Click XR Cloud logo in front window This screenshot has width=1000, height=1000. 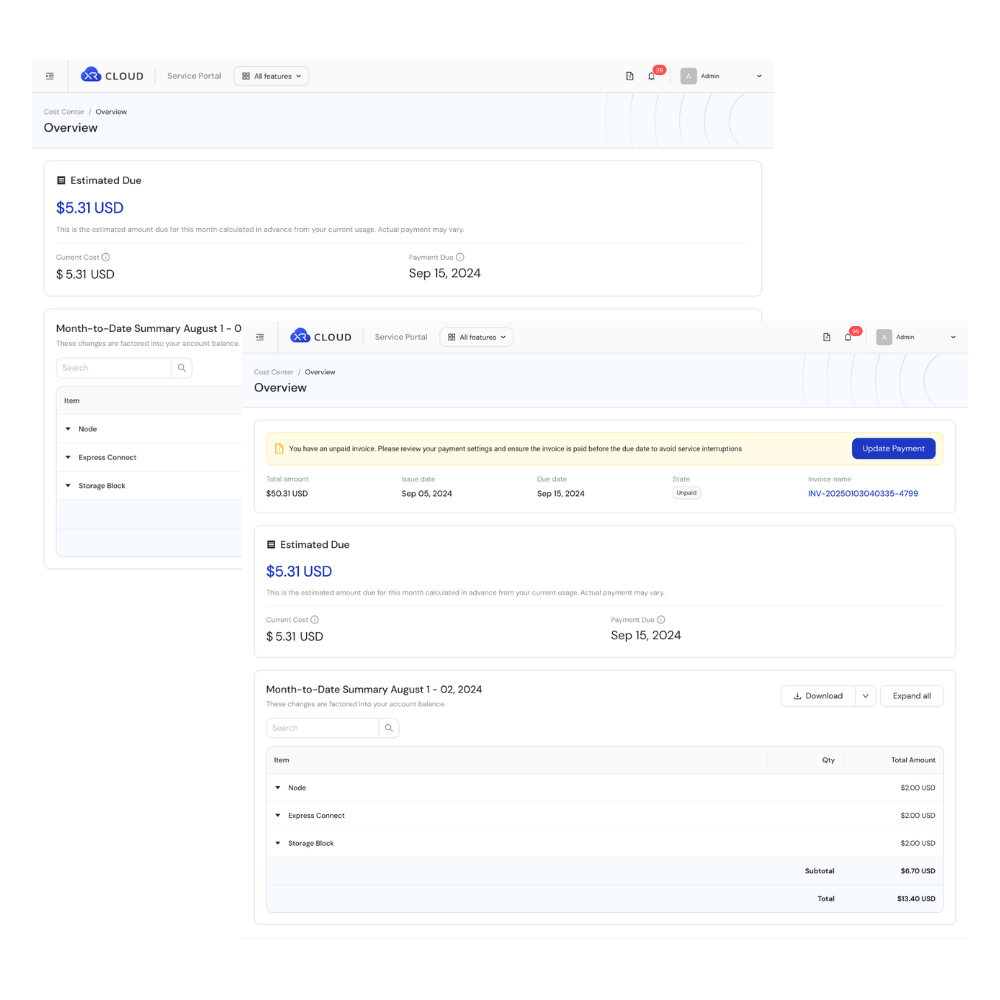pyautogui.click(x=321, y=336)
